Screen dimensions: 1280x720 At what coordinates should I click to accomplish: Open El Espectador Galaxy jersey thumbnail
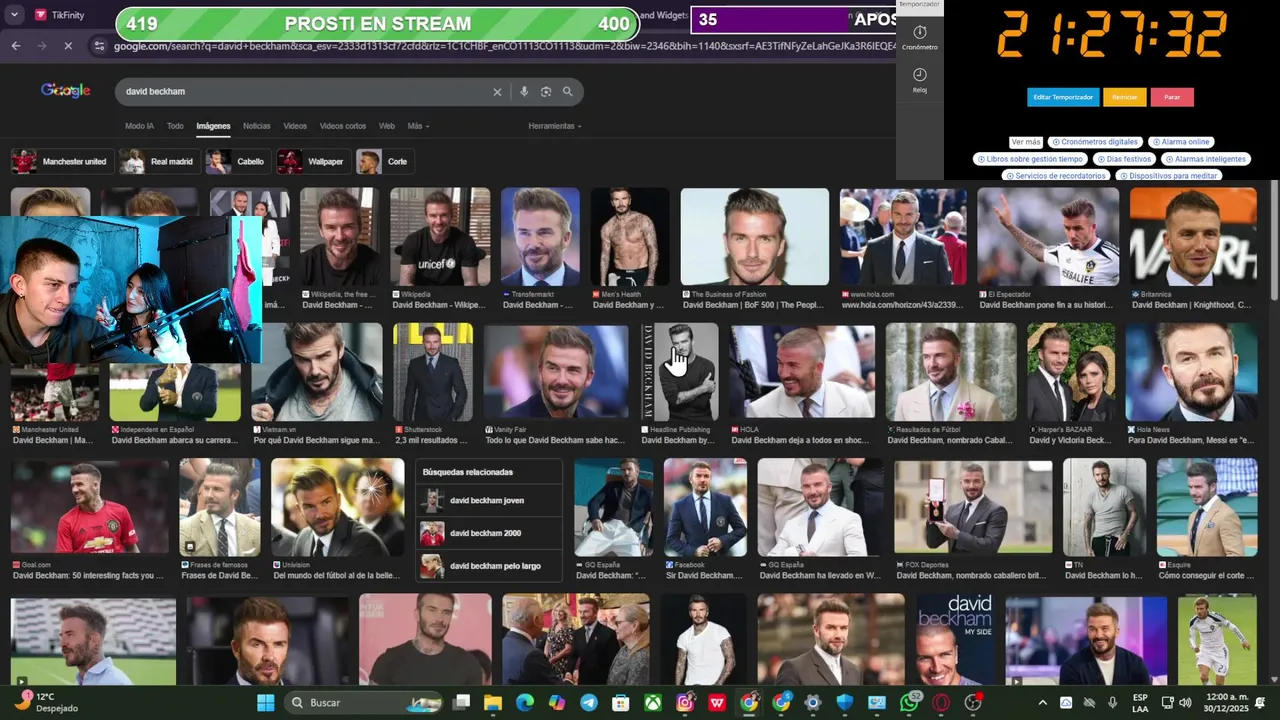pyautogui.click(x=1048, y=237)
